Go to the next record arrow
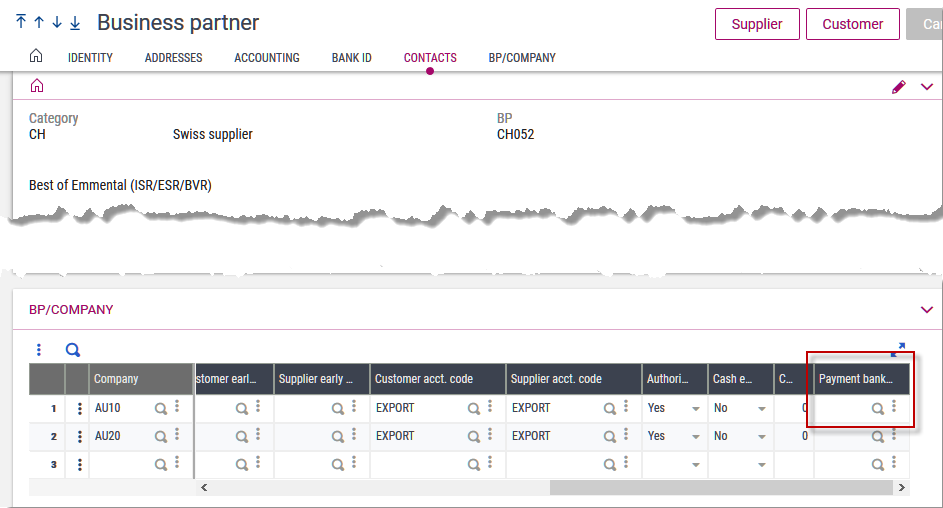The height and width of the screenshot is (508, 943). click(57, 22)
